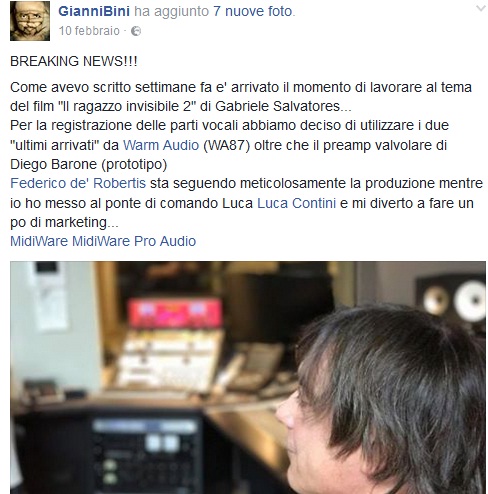The width and height of the screenshot is (488, 494).
Task: Click the globe public-privacy icon
Action: pos(136,31)
